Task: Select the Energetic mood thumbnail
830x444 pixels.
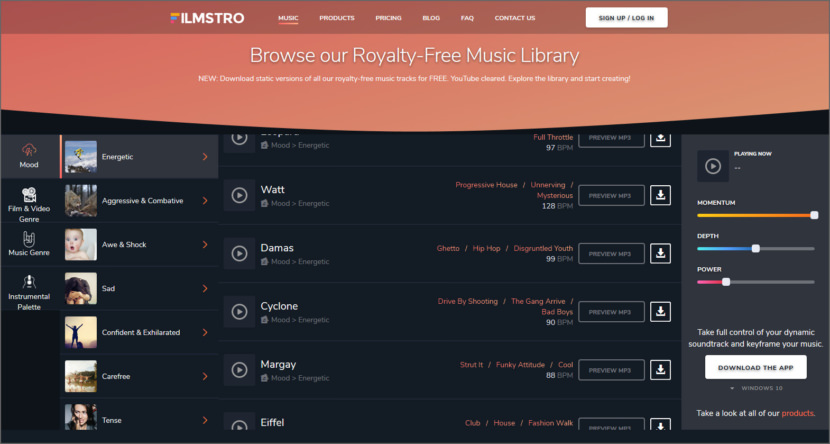Action: (80, 157)
